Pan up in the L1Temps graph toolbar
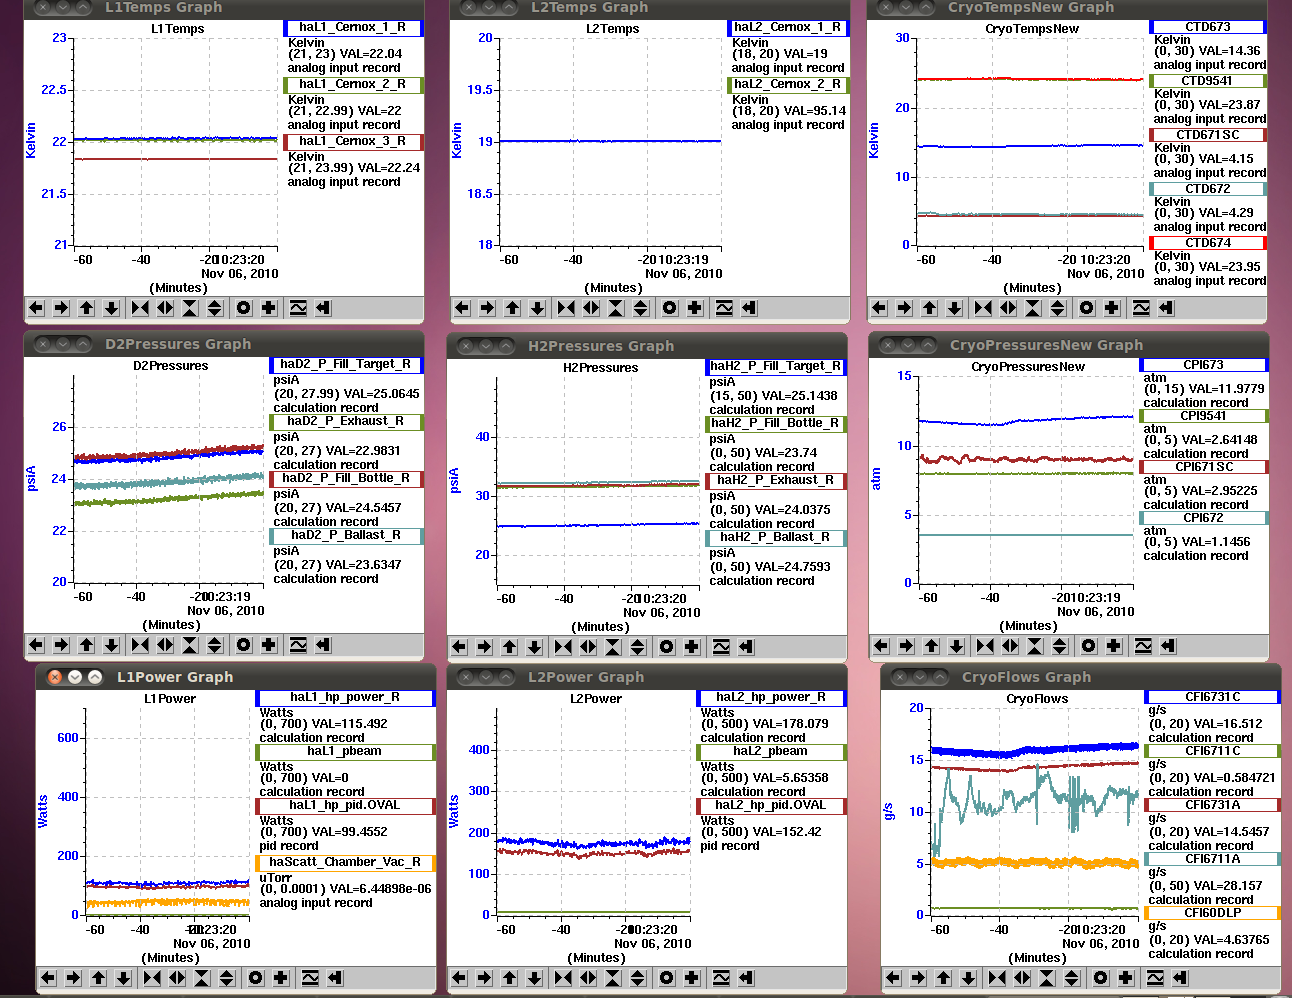Viewport: 1292px width, 998px height. point(87,308)
